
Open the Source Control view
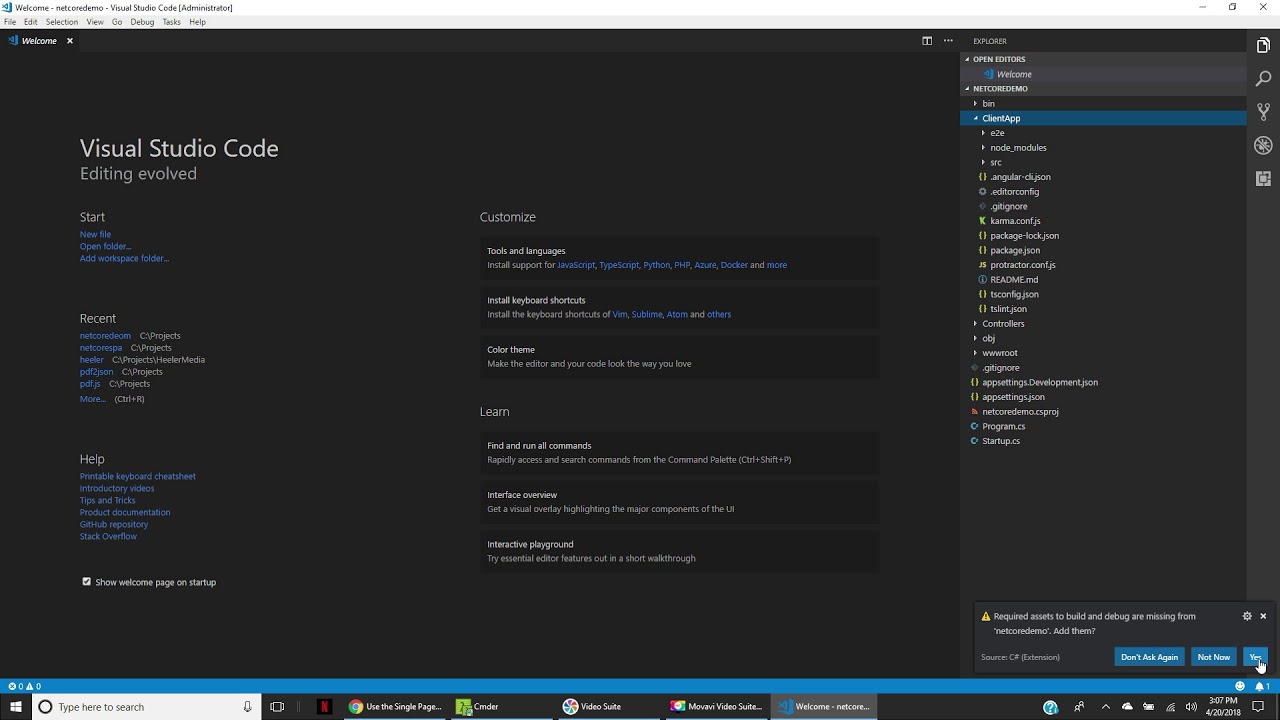click(1263, 112)
